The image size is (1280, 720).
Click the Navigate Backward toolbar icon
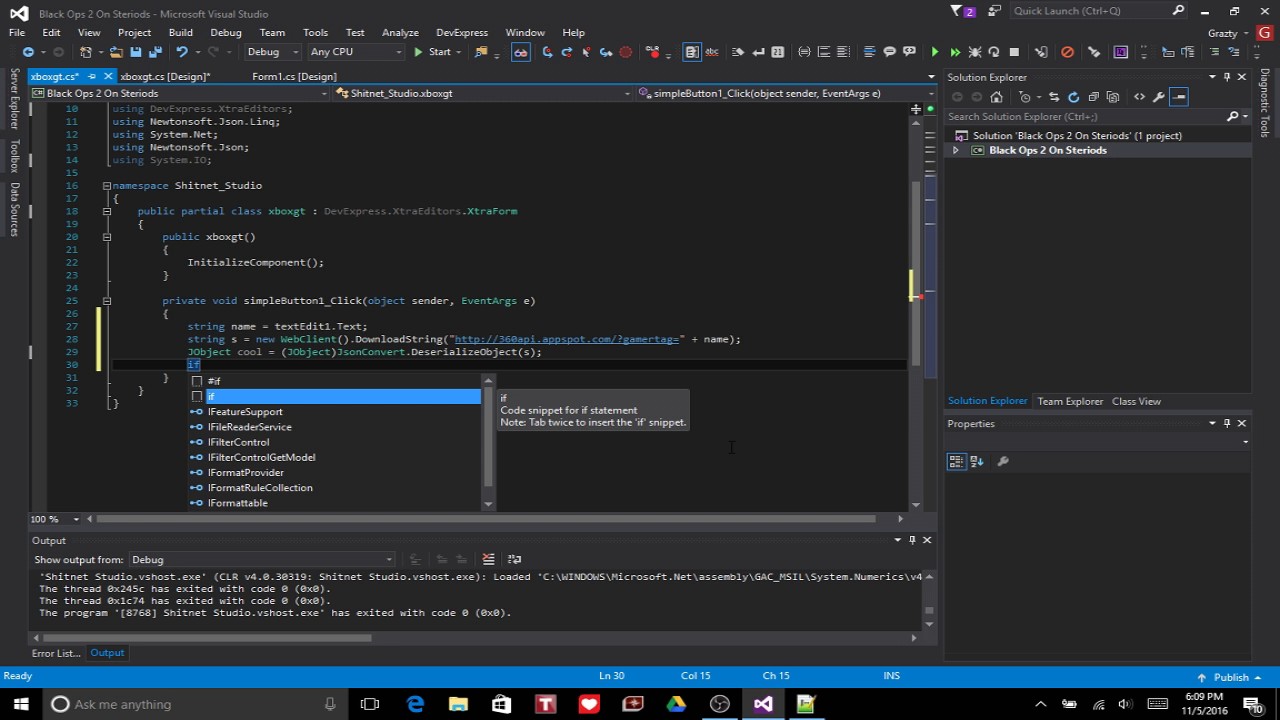pos(28,52)
